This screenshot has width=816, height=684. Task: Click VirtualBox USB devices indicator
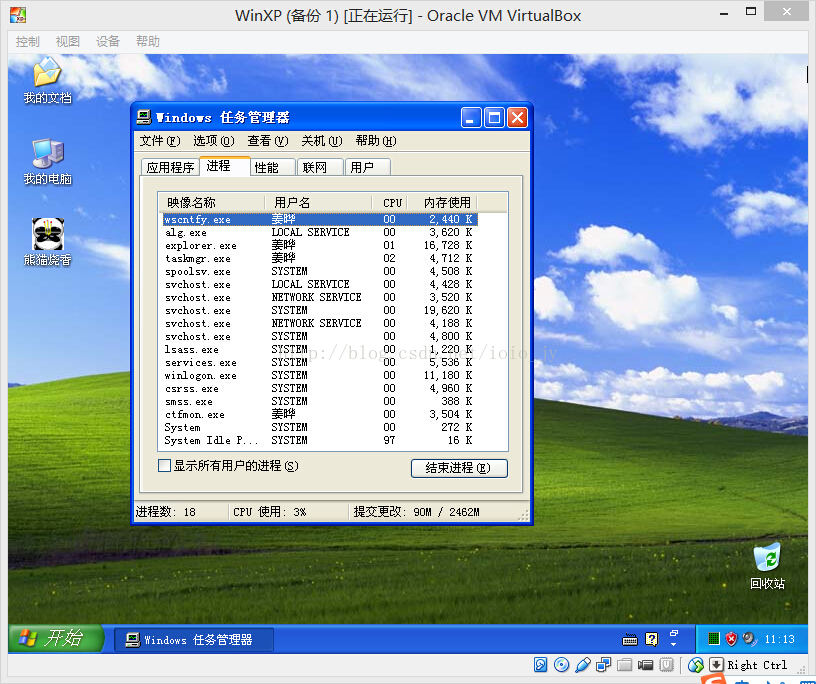coord(583,665)
